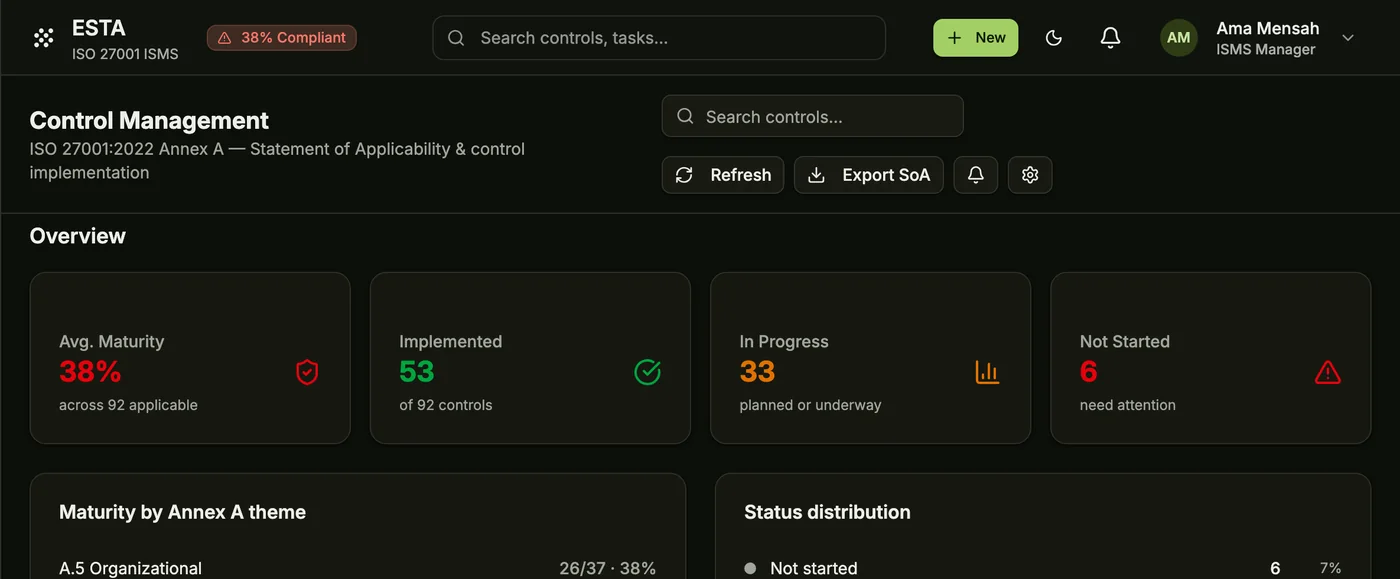Screen dimensions: 1400x579
Task: Click the Refresh button
Action: (x=723, y=175)
